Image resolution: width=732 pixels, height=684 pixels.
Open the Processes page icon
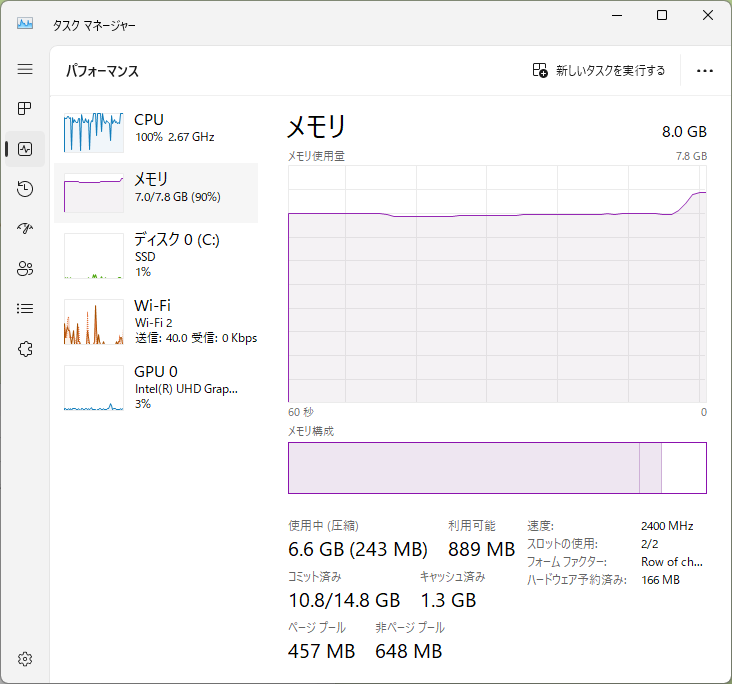coord(25,109)
